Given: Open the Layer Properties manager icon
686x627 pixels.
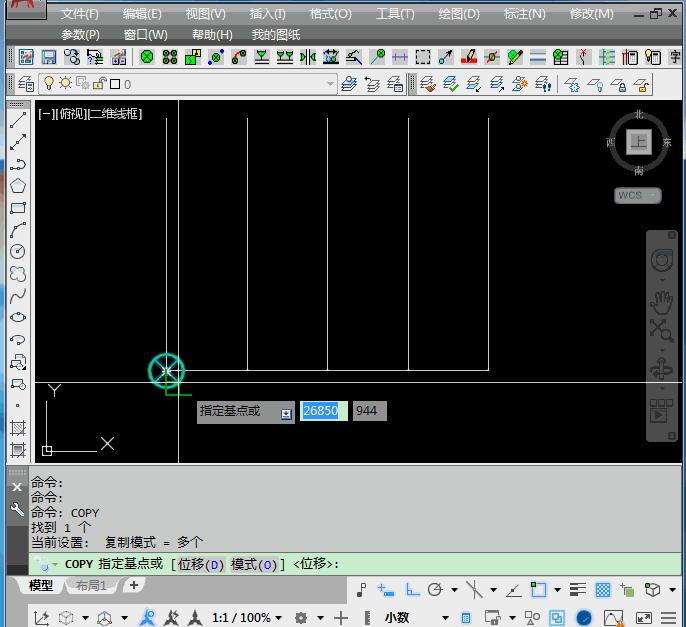Looking at the screenshot, I should coord(26,84).
